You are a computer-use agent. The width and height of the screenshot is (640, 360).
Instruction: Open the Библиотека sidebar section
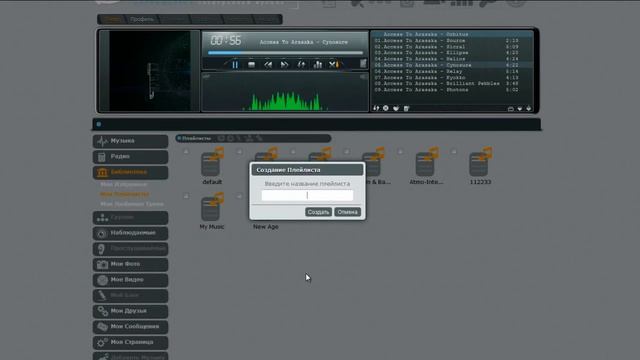pos(130,172)
